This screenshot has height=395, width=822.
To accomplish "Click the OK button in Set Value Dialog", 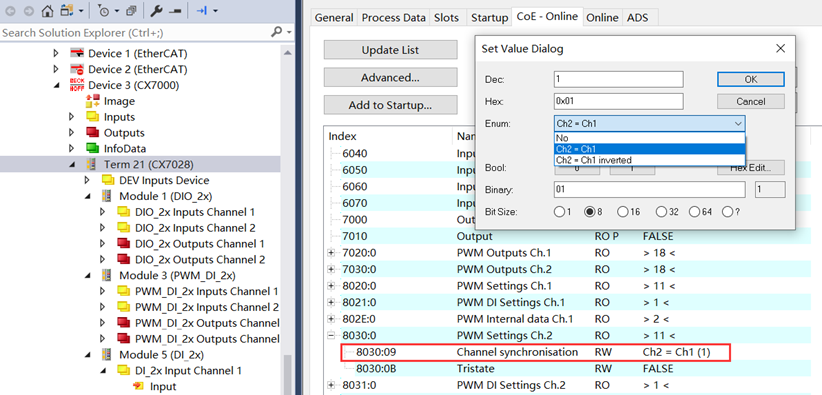I will coord(751,79).
